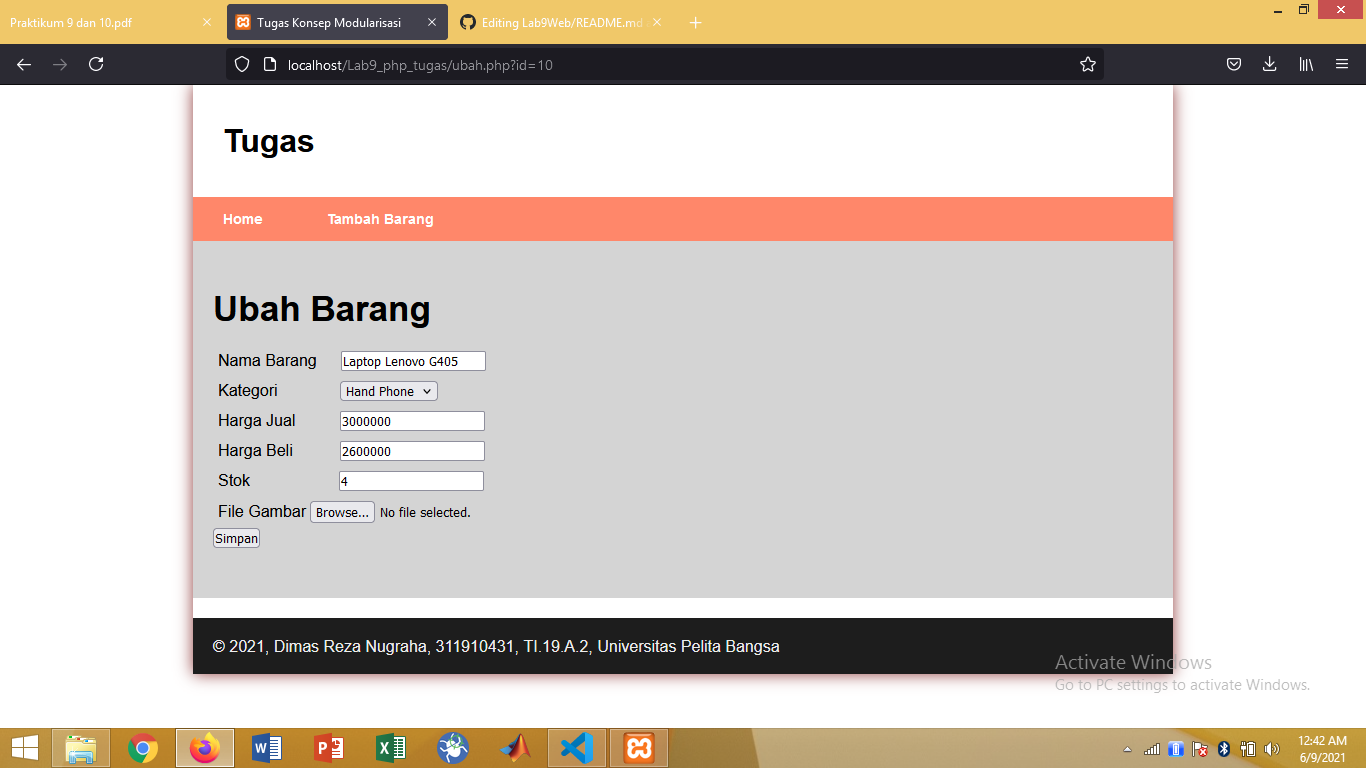The image size is (1366, 768).
Task: Click the forward navigation arrow
Action: coord(60,64)
